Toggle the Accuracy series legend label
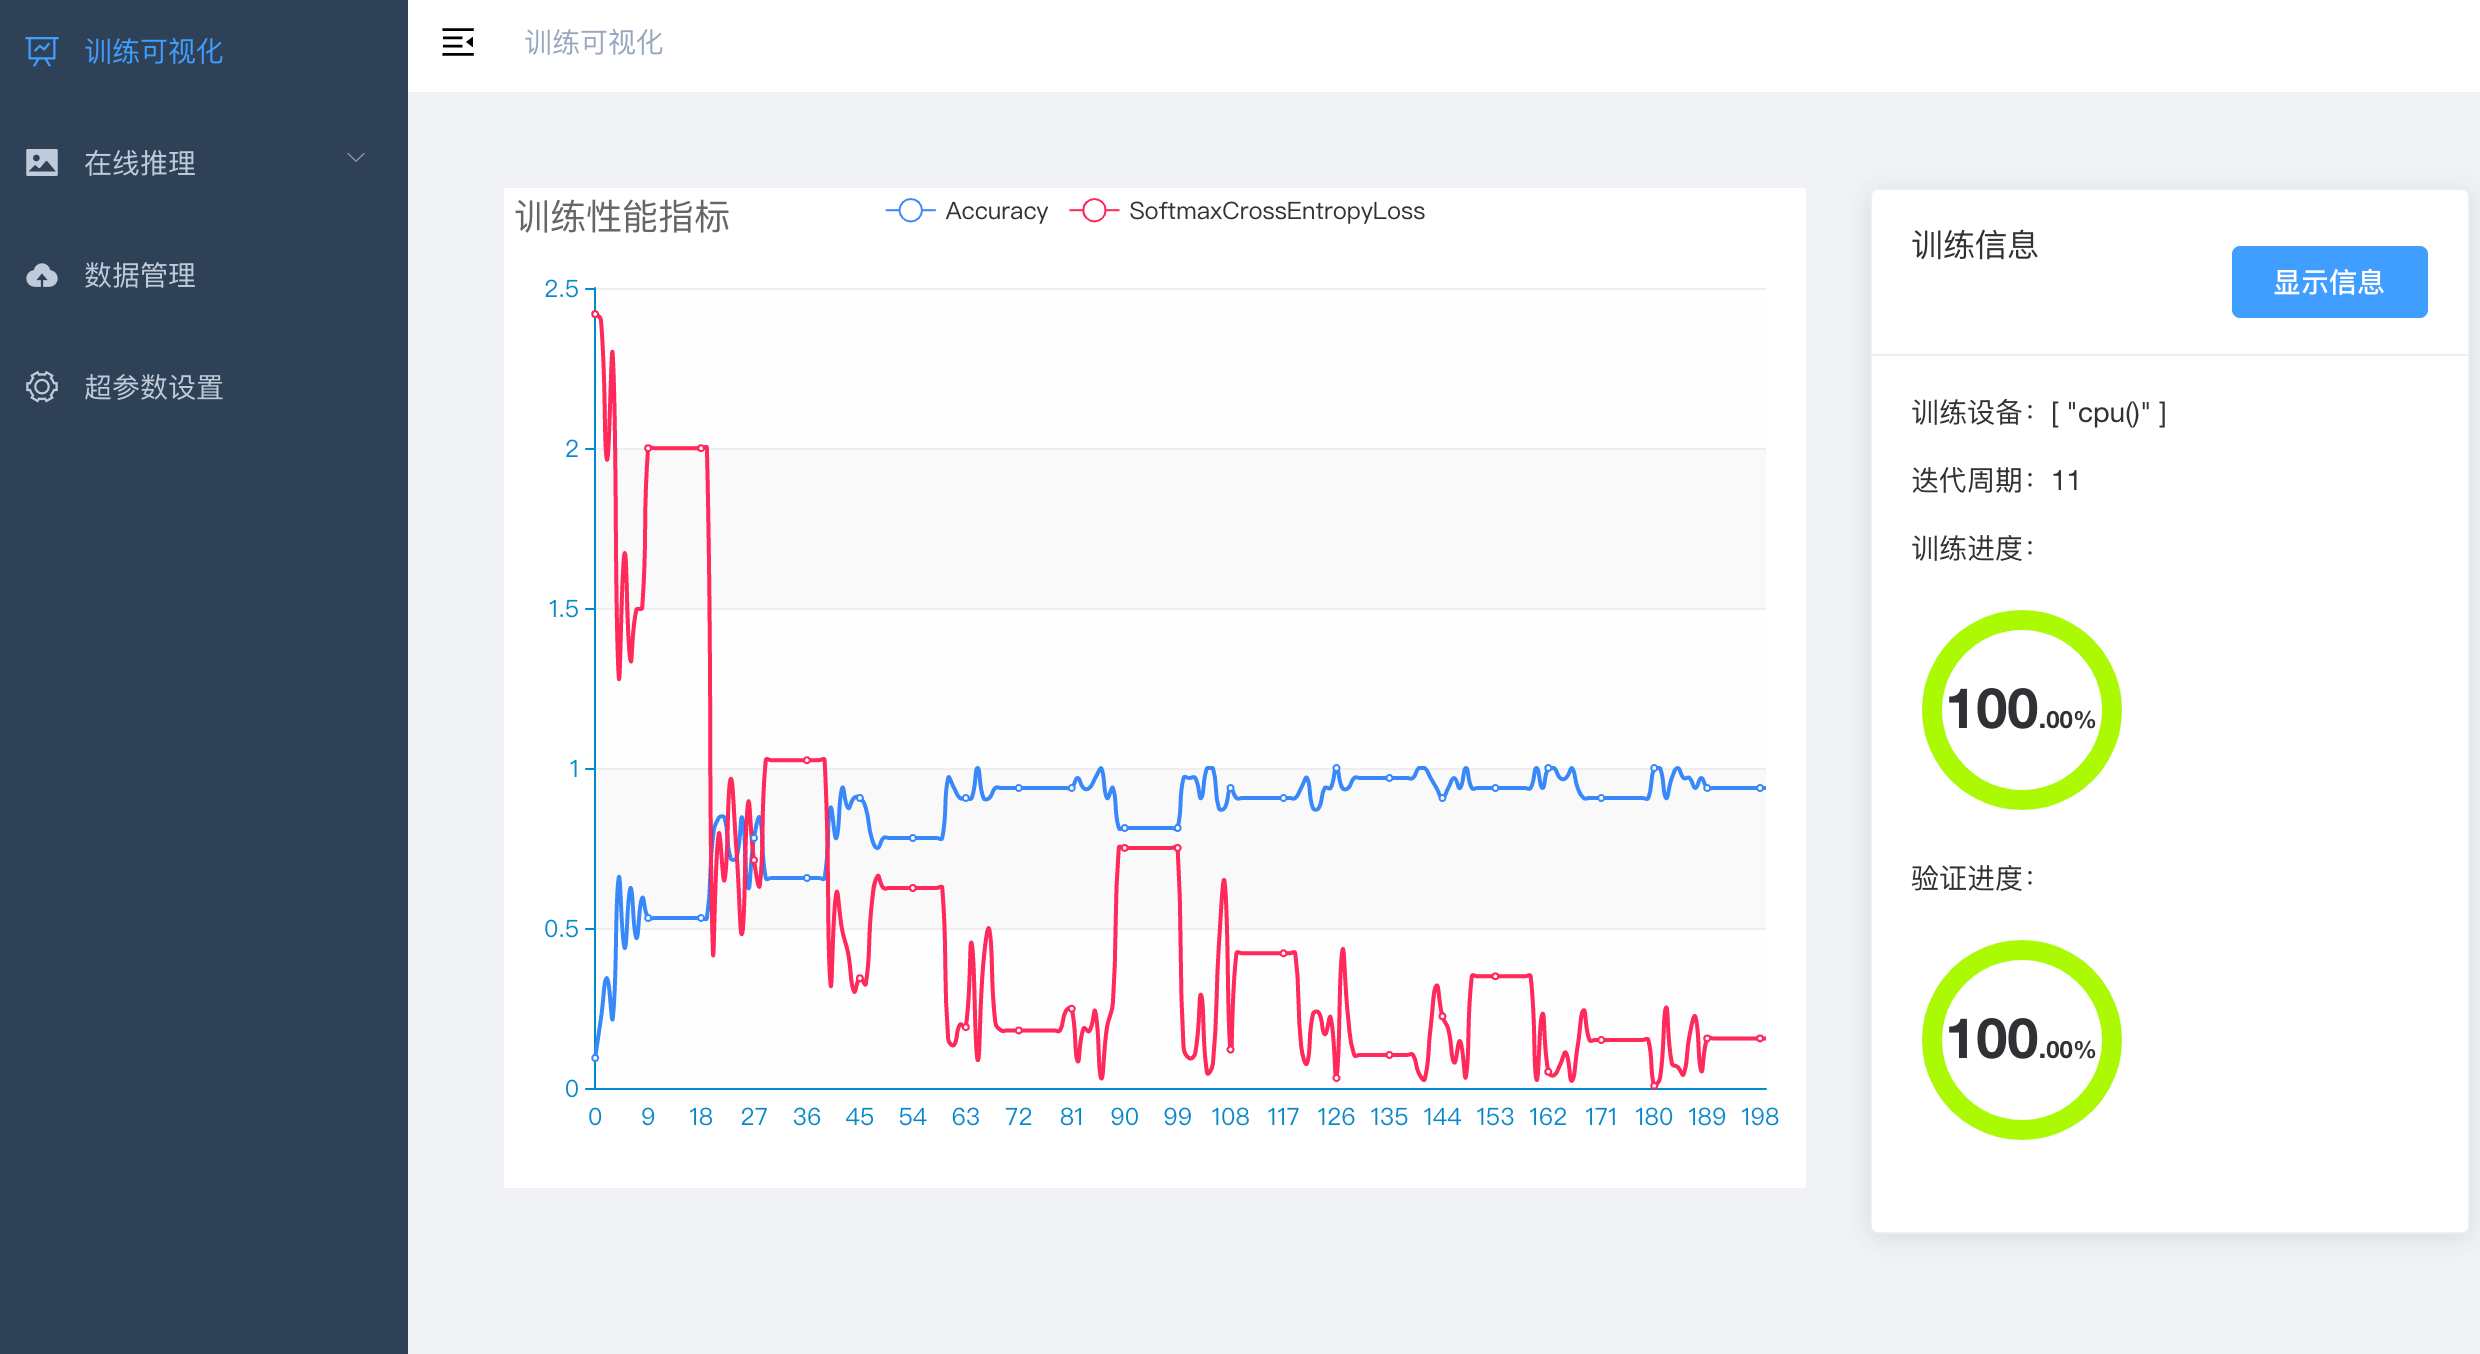The image size is (2480, 1354). click(996, 211)
